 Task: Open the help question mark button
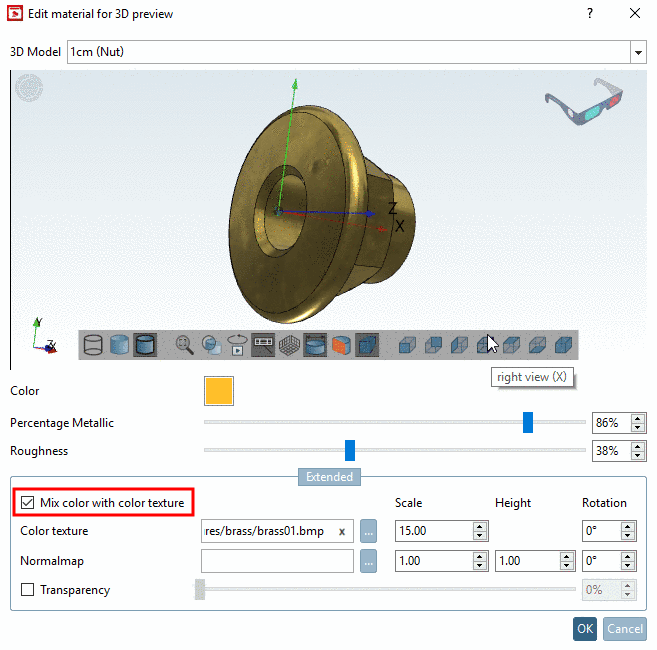[x=590, y=13]
